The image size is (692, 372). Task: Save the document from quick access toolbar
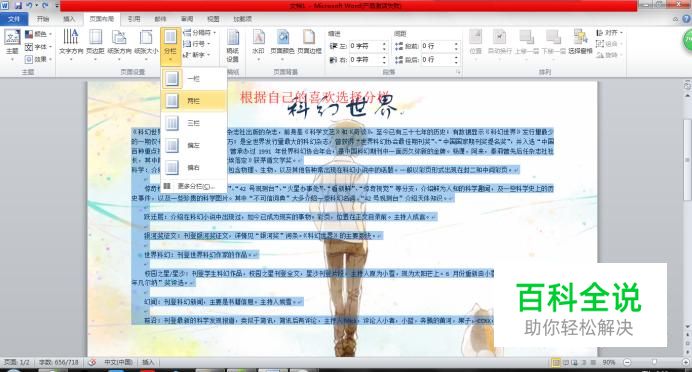tap(18, 5)
